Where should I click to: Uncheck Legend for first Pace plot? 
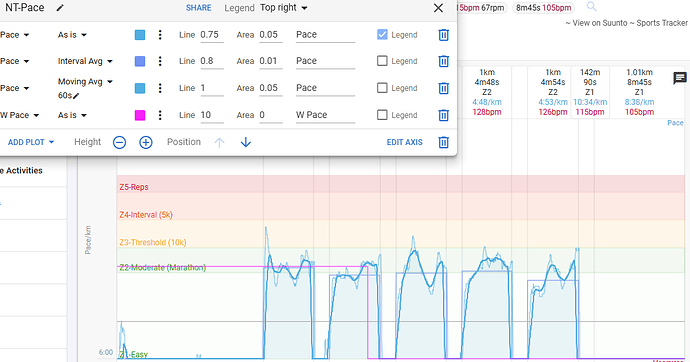pos(382,35)
